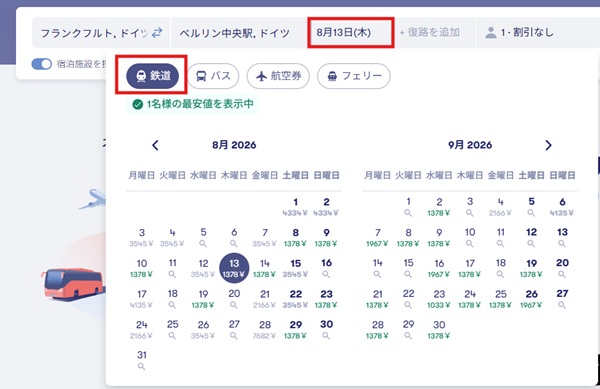Screen dimensions: 600x389
Task: Toggle the 宿泊施設 accommodation switch
Action: coord(41,64)
